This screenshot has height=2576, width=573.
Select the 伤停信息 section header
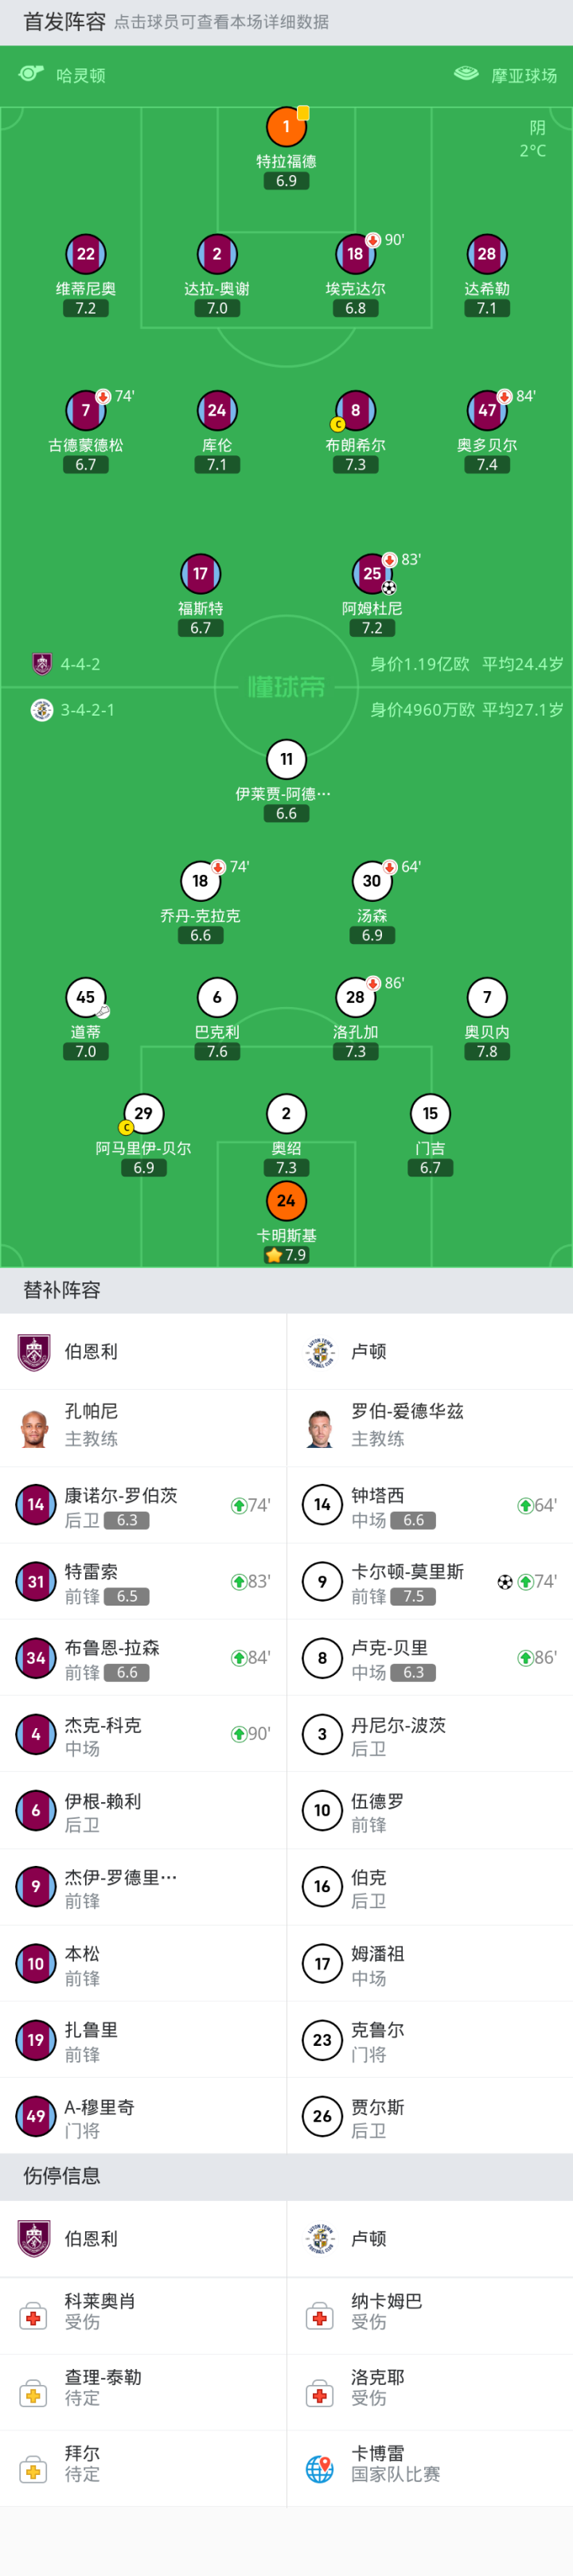62,2175
